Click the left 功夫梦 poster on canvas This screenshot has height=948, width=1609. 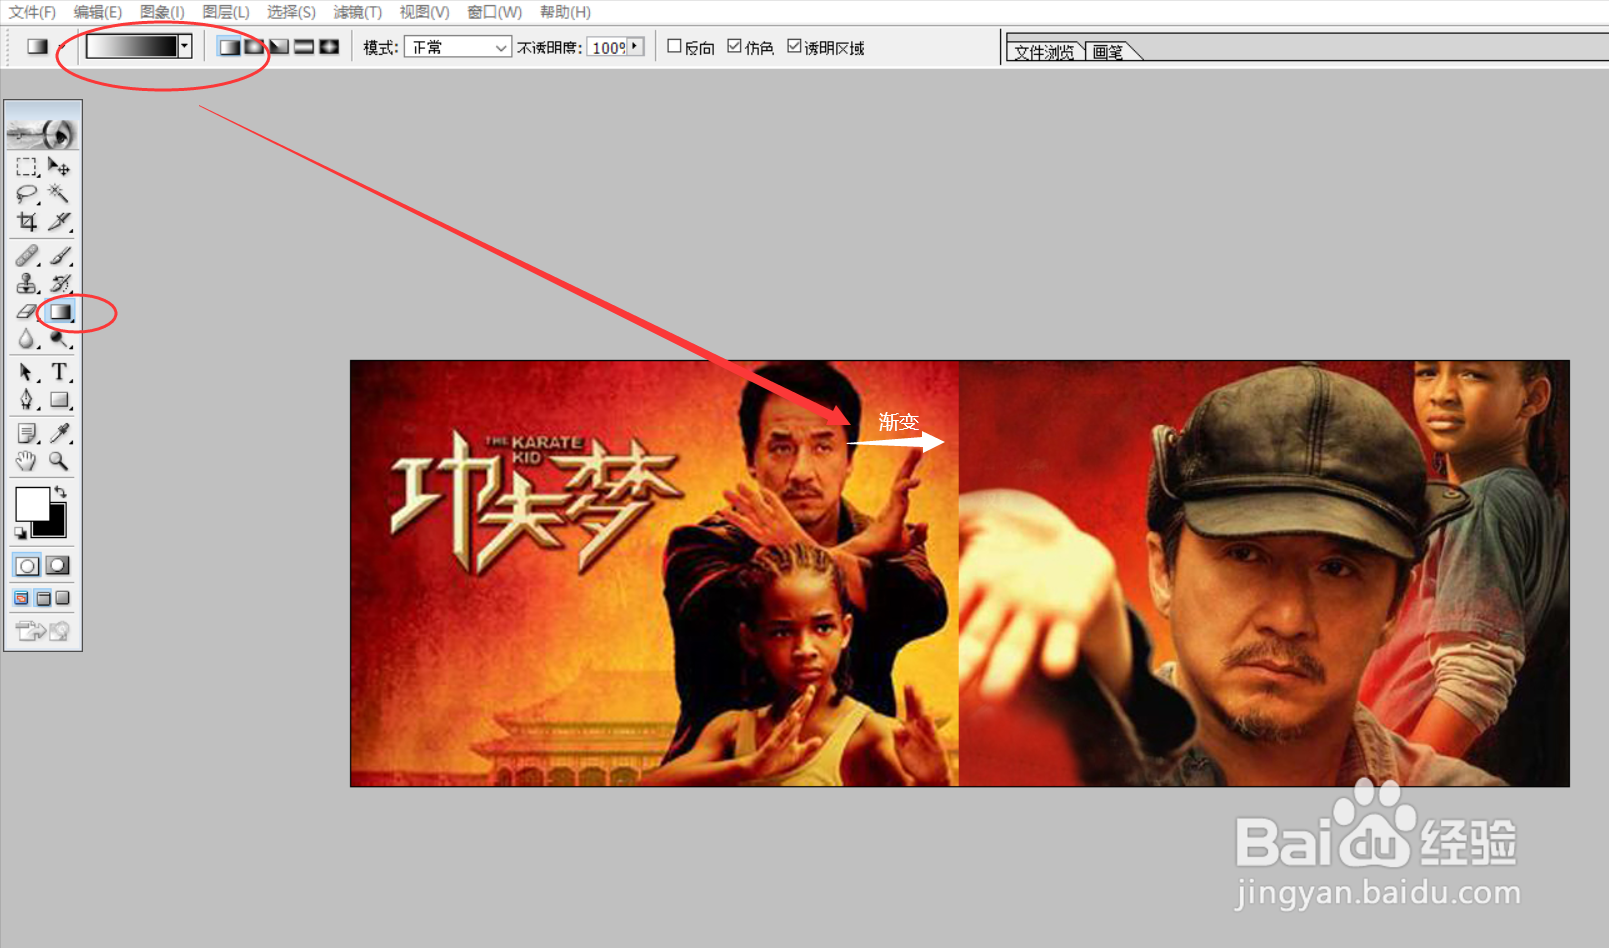coord(654,573)
